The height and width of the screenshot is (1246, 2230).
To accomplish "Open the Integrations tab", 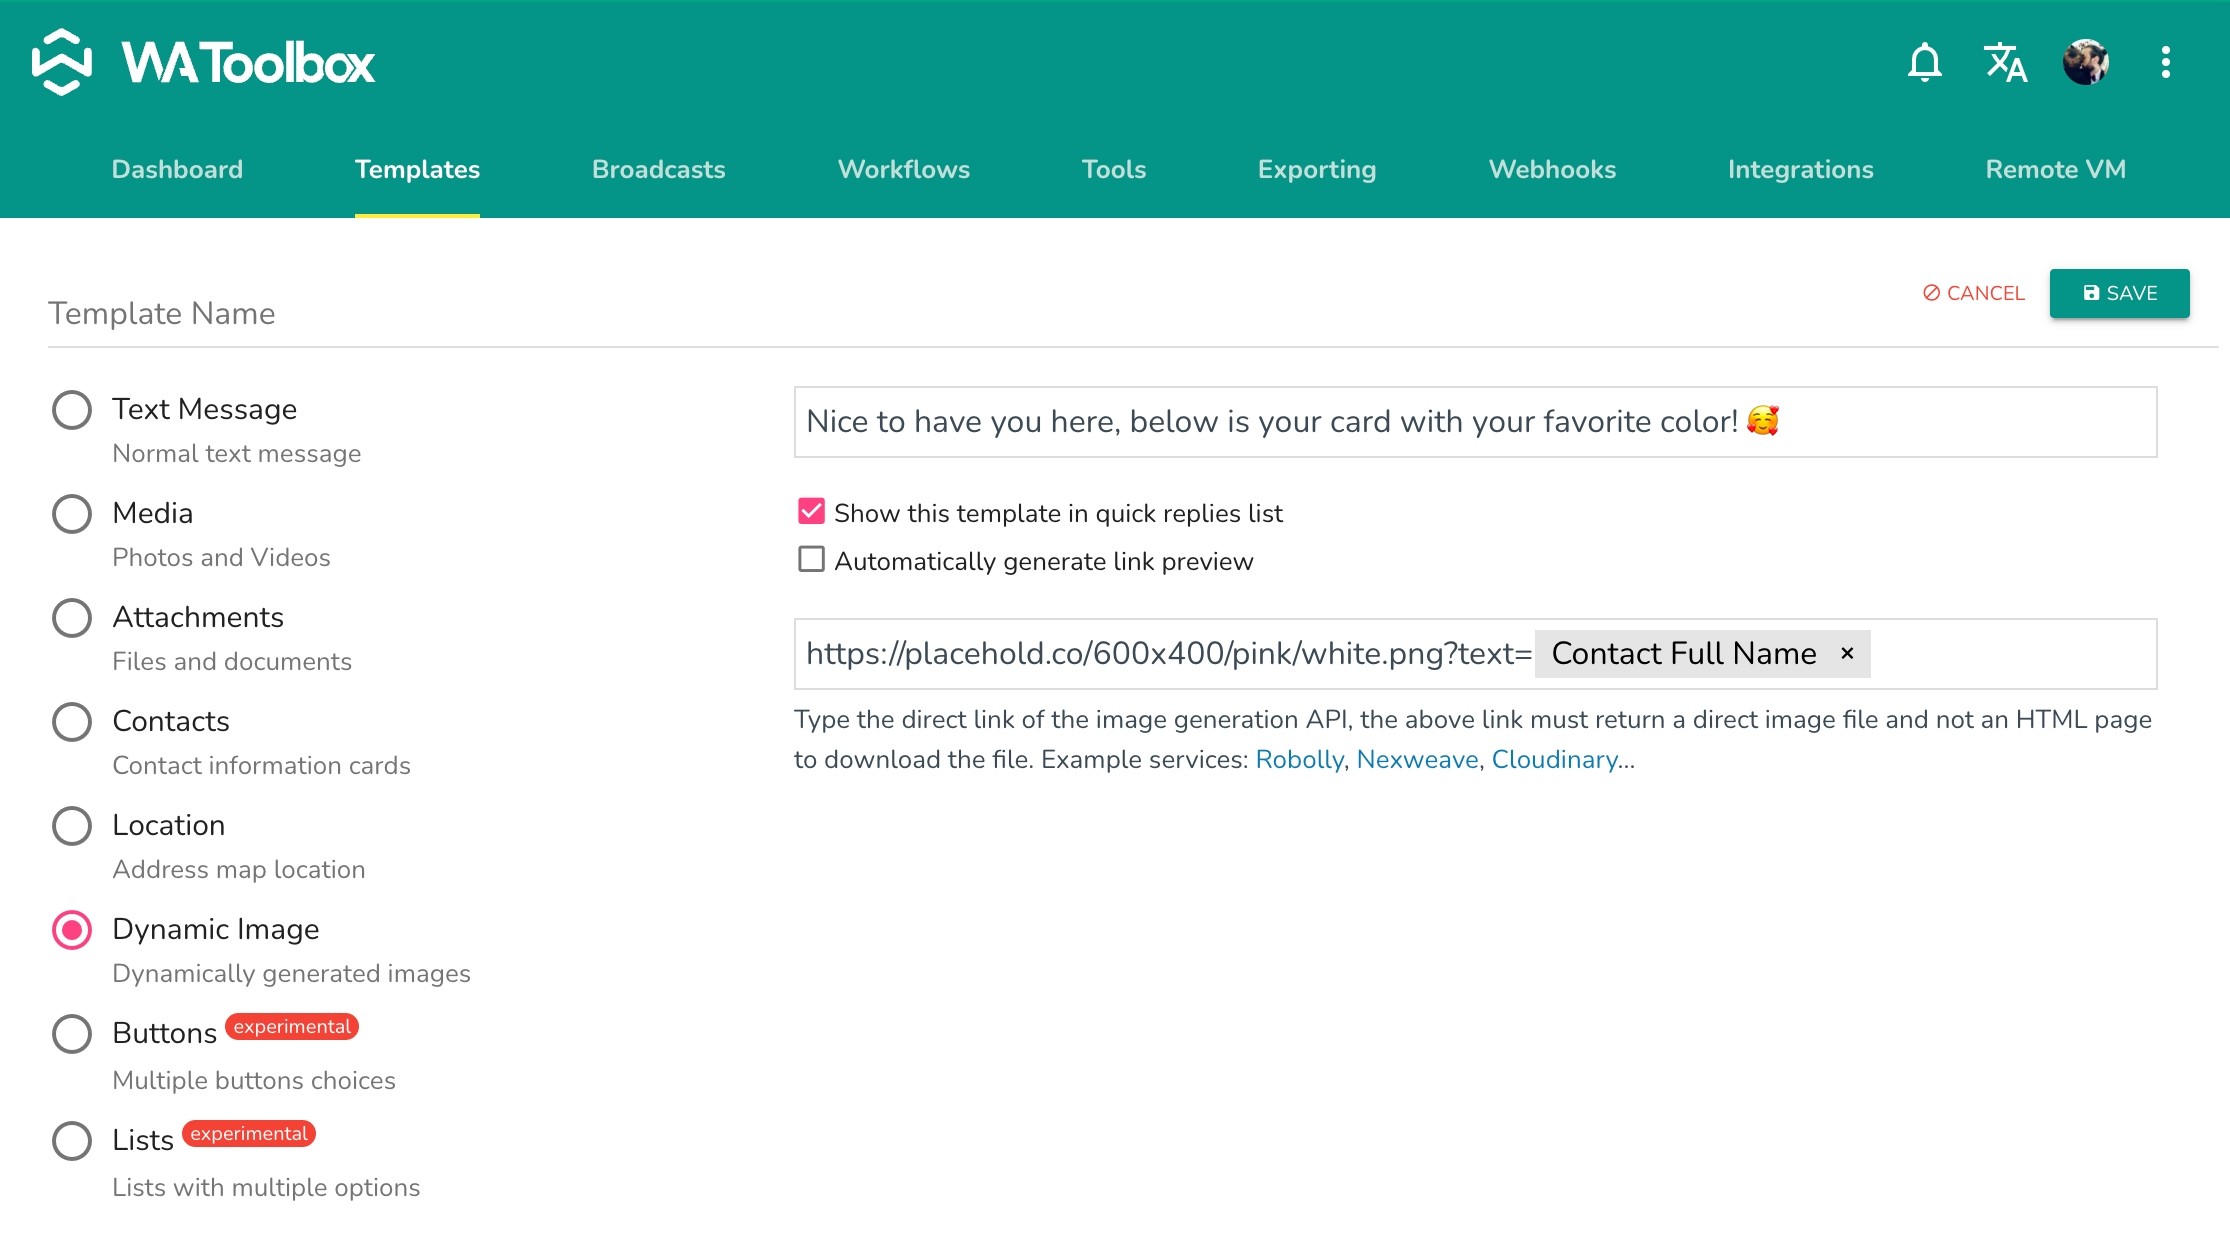I will (1800, 169).
